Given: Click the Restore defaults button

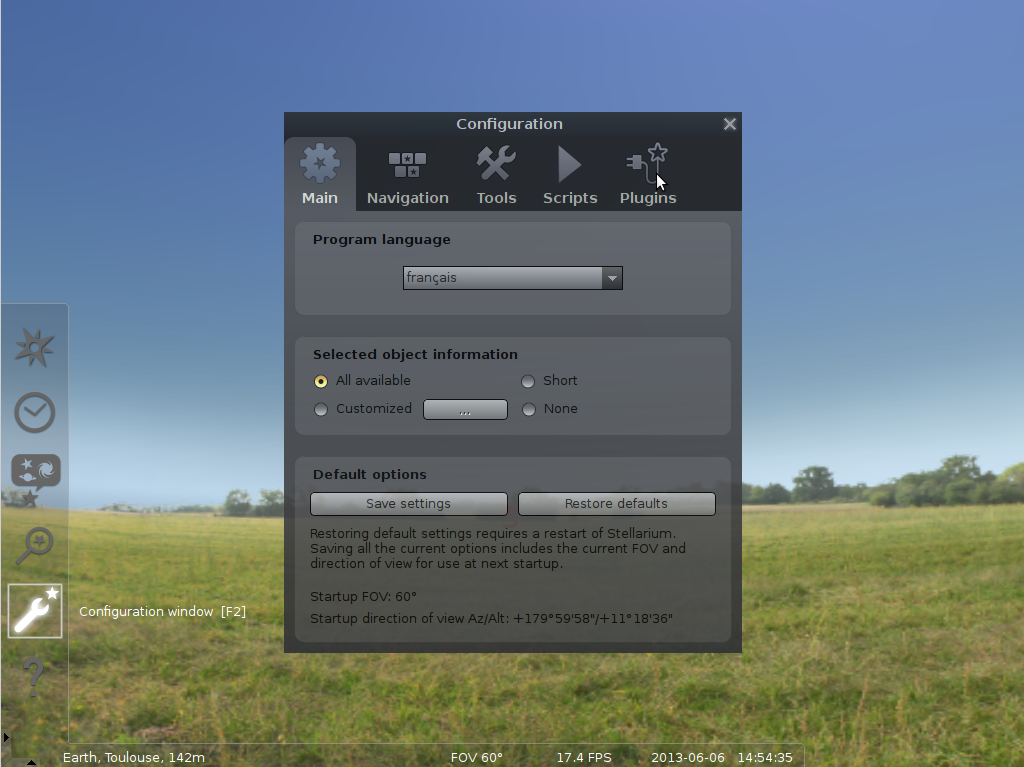Looking at the screenshot, I should pyautogui.click(x=616, y=504).
